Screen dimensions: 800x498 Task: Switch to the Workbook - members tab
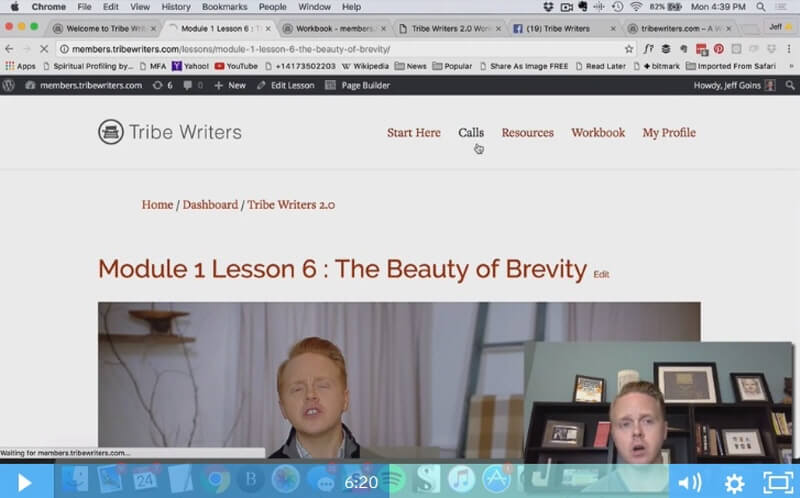click(332, 29)
